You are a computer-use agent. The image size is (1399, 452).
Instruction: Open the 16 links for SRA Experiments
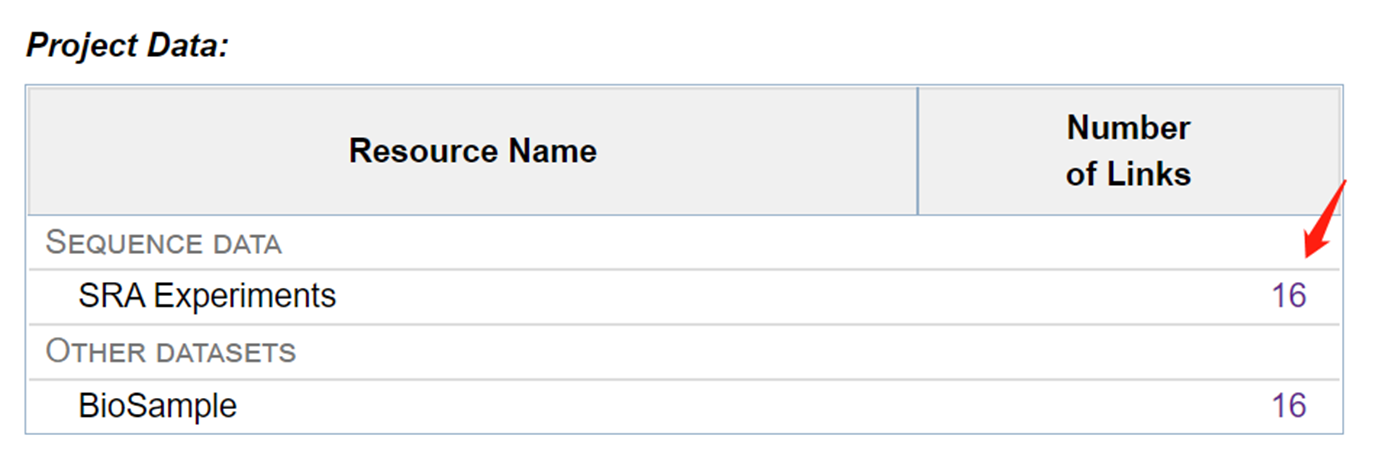pos(1289,296)
